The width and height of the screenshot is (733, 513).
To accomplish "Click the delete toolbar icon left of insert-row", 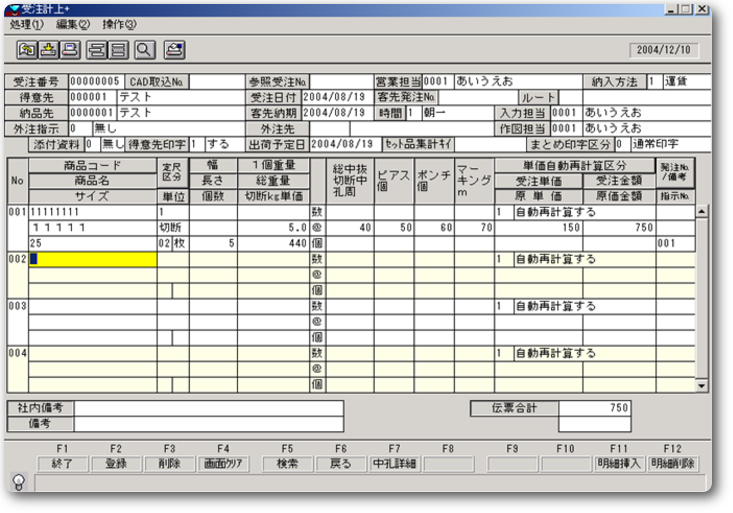I will click(x=70, y=50).
